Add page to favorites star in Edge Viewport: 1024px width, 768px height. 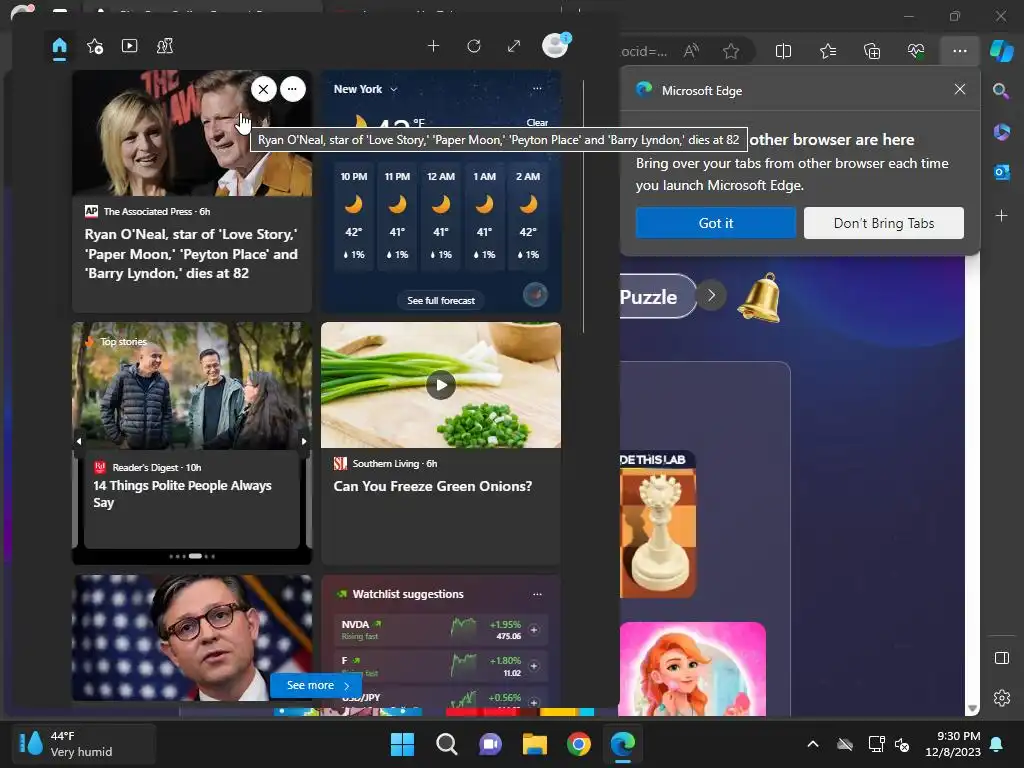click(x=731, y=51)
